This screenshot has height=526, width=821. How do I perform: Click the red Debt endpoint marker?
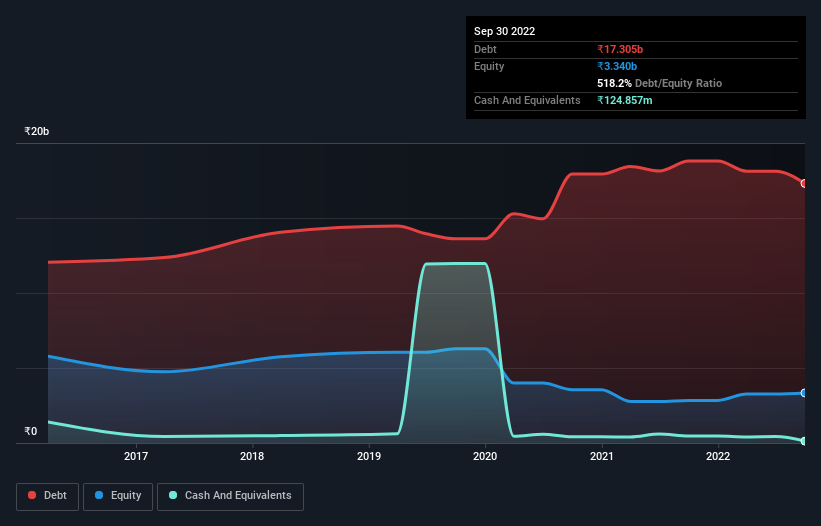click(804, 184)
